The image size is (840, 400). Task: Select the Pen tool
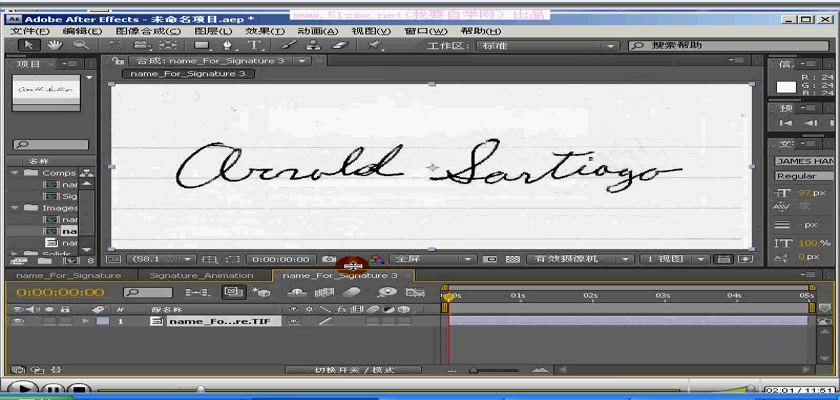228,46
